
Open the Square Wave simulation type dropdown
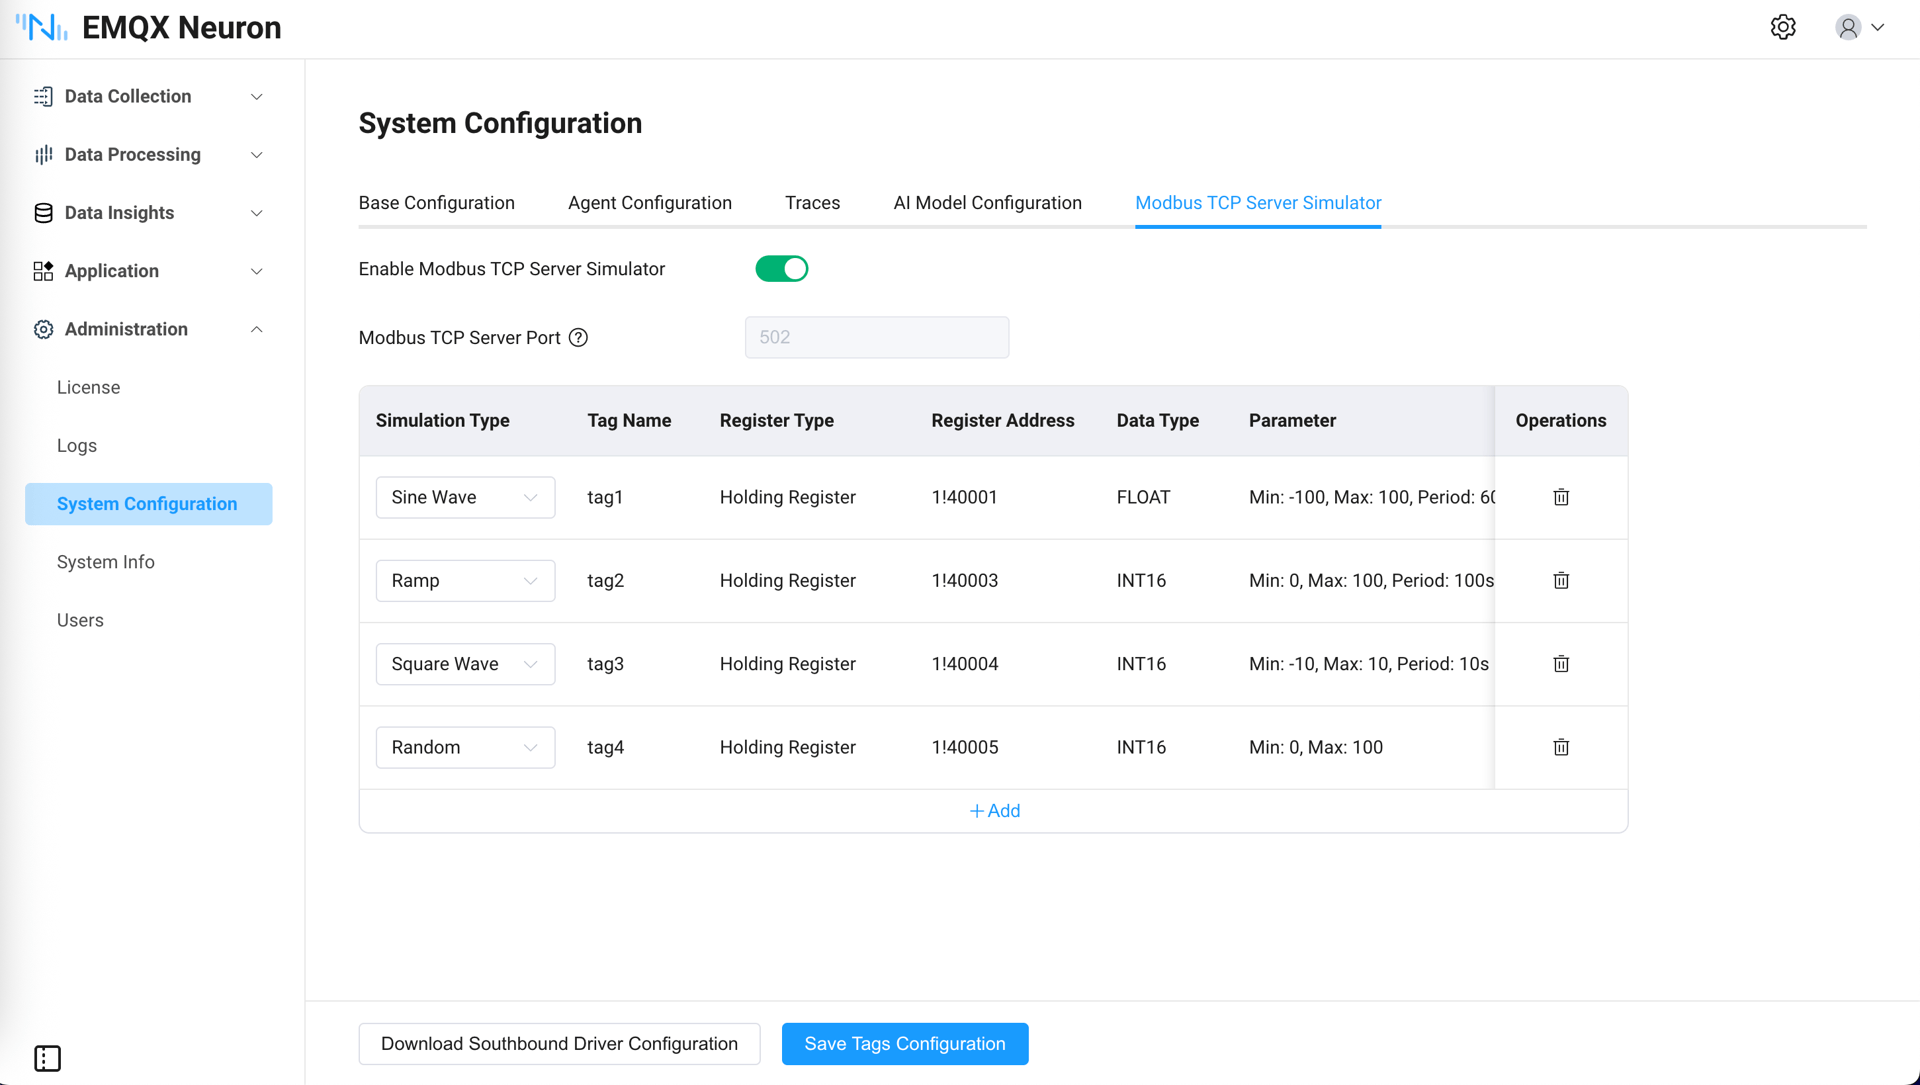click(465, 664)
